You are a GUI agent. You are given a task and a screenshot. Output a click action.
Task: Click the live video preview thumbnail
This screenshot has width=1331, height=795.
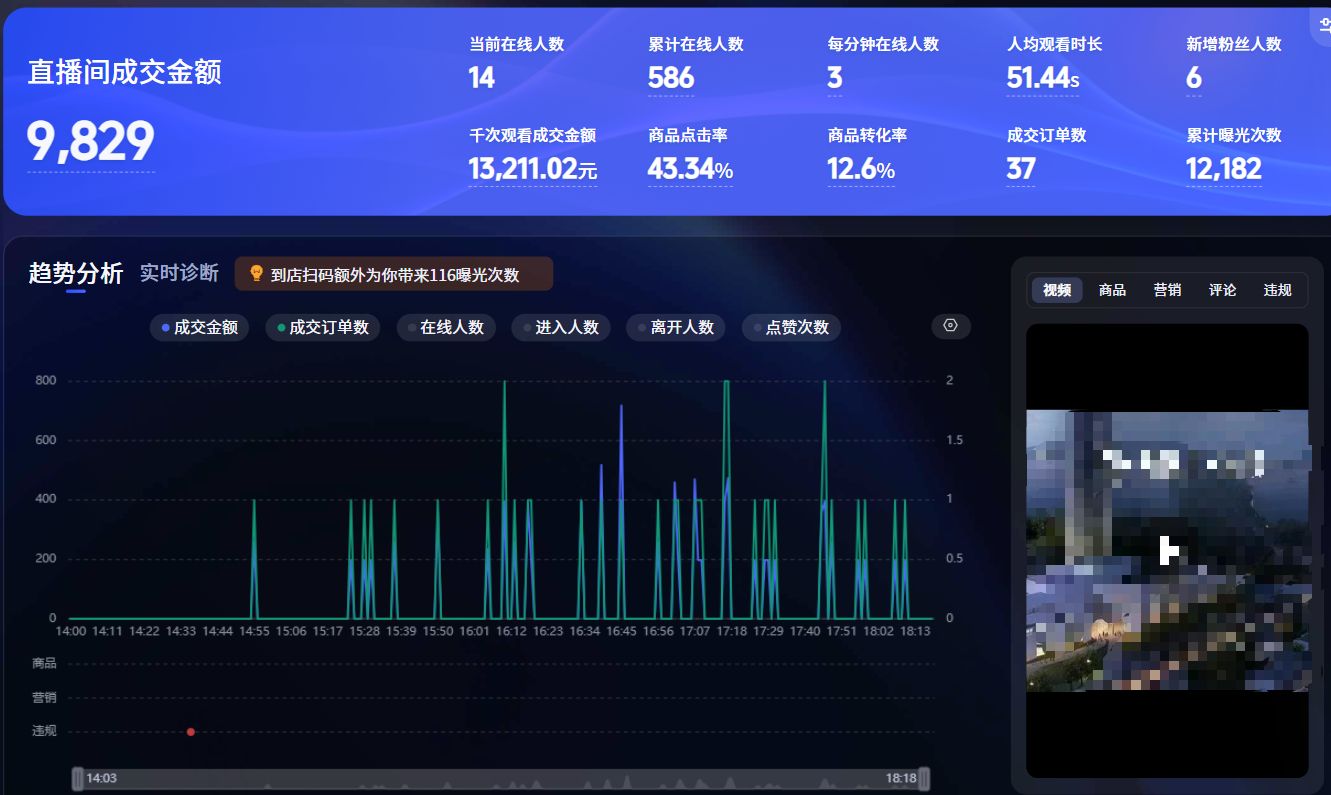[1167, 550]
